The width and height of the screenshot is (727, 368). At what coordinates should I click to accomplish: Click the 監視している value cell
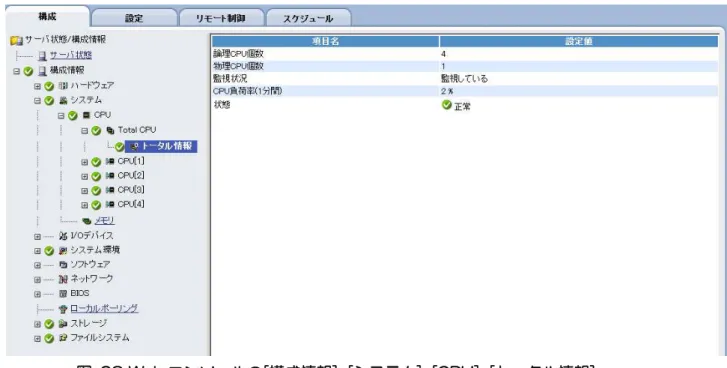[x=464, y=79]
